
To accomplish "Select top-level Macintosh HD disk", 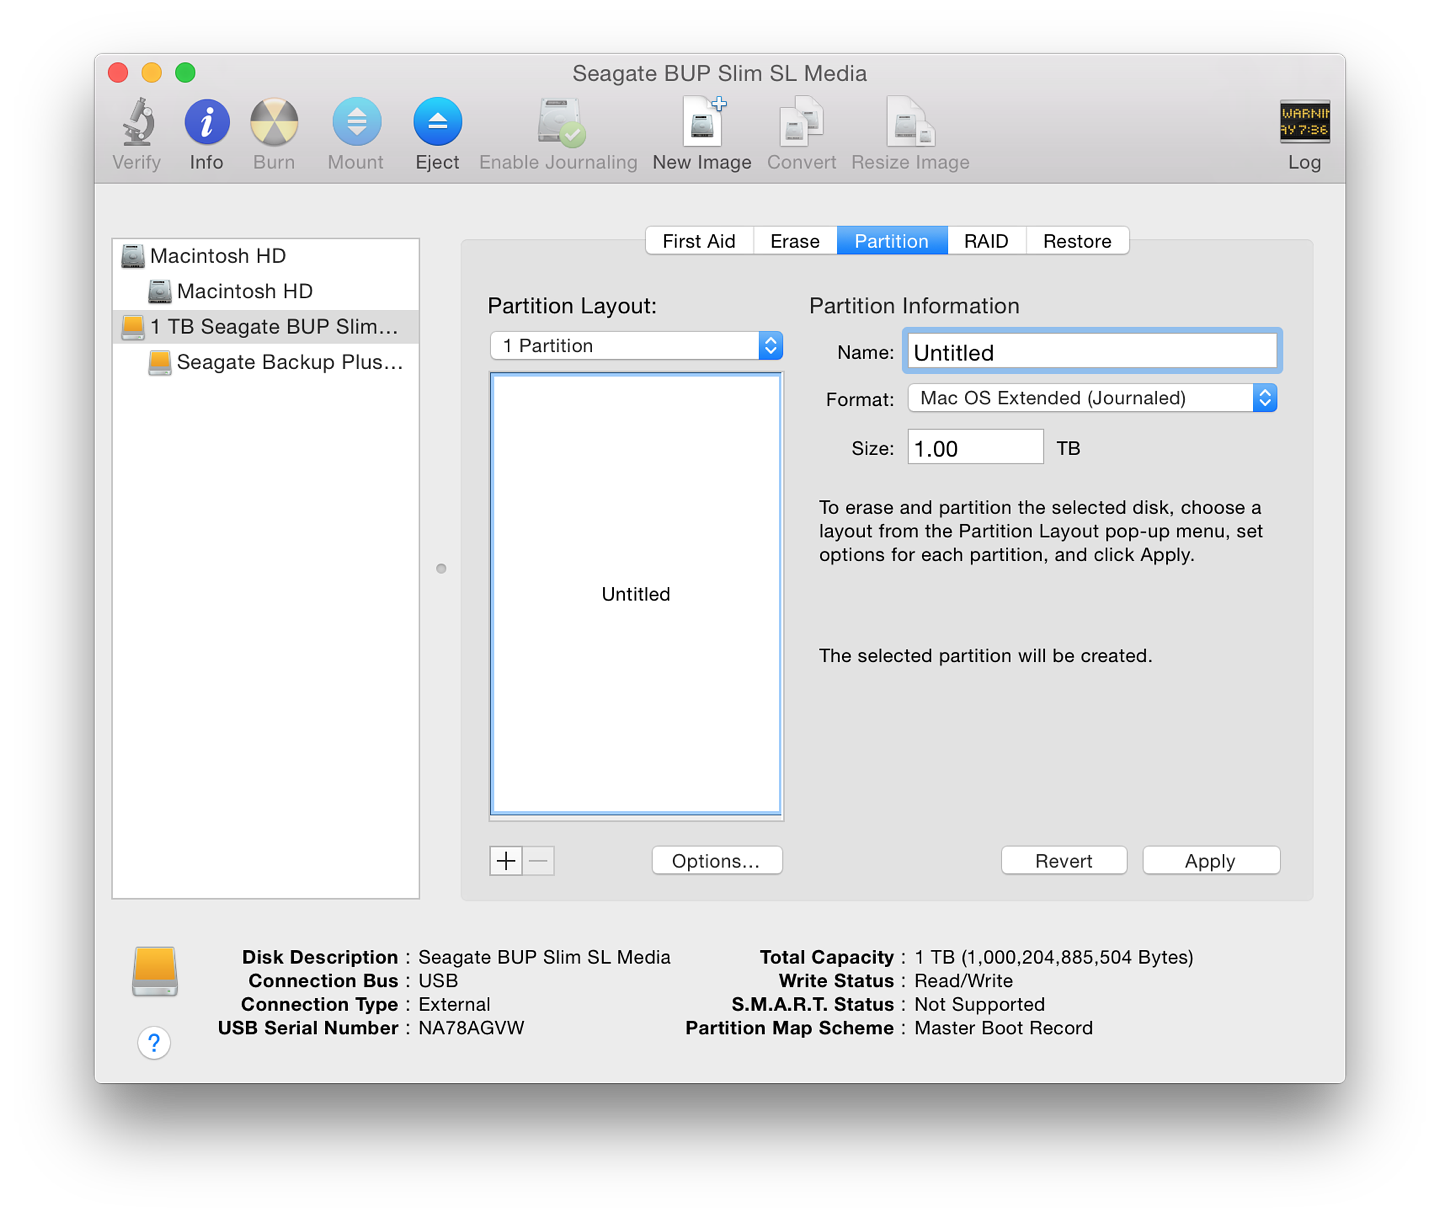I will tap(265, 256).
